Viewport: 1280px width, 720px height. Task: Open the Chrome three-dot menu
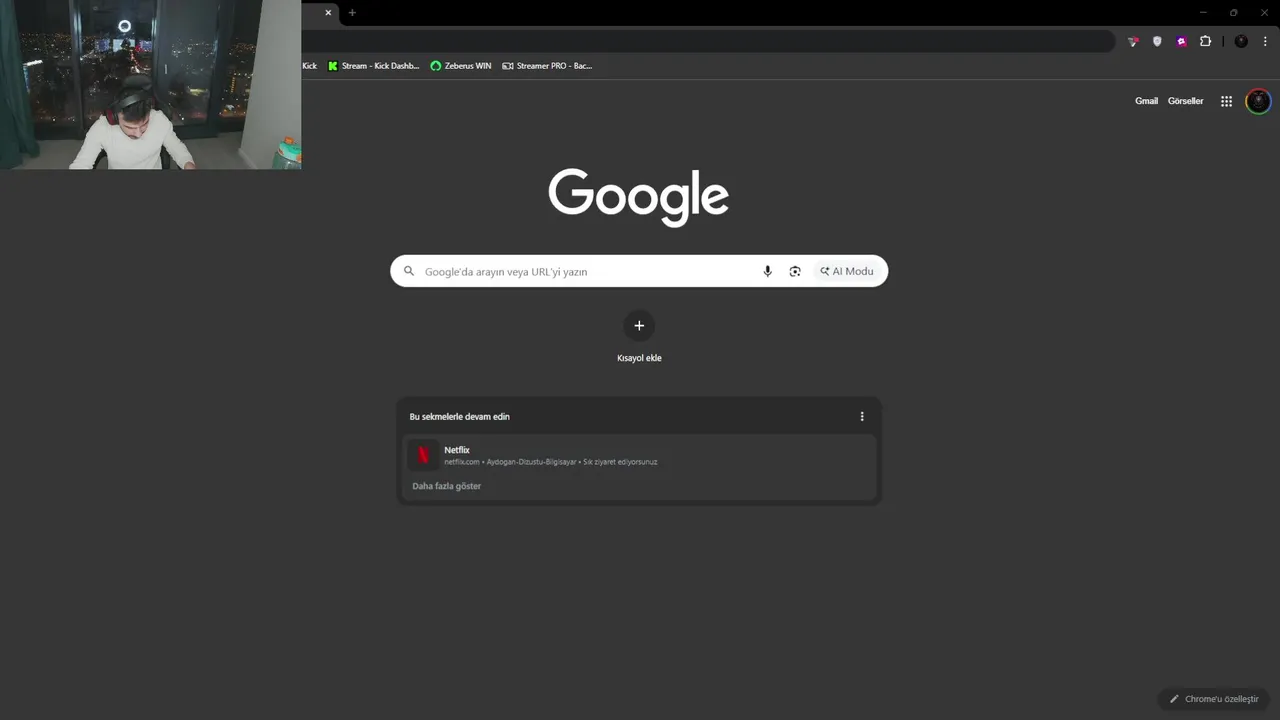click(x=1265, y=41)
